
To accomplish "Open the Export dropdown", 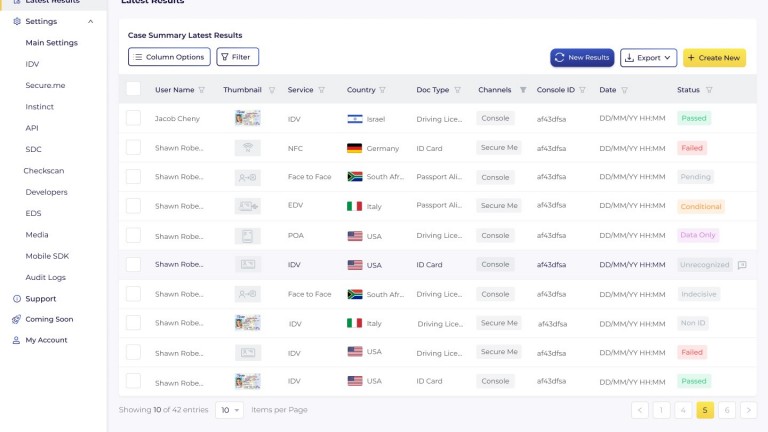I will pos(648,58).
